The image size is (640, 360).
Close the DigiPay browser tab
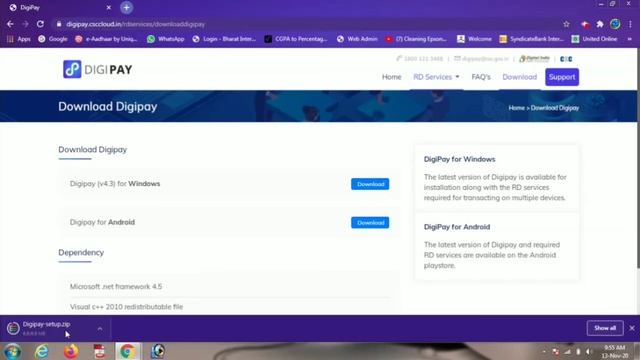point(109,7)
